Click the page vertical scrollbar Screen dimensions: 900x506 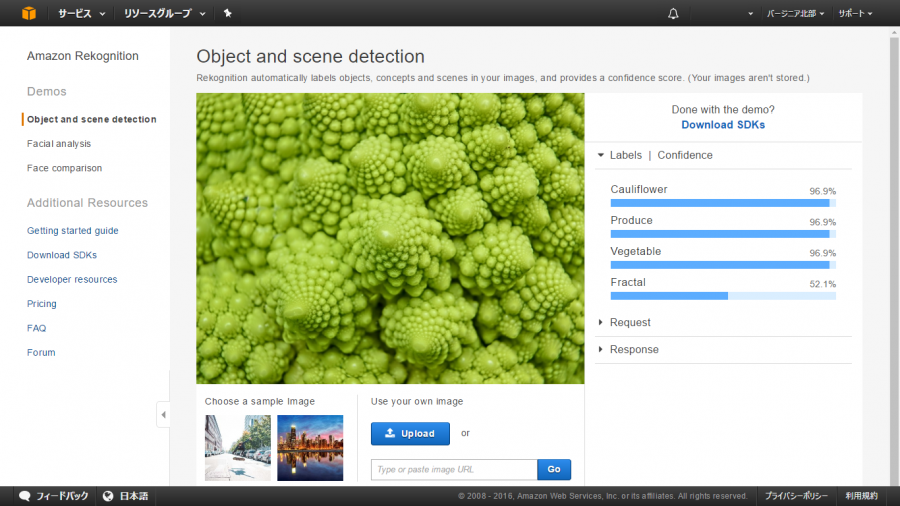[x=894, y=256]
